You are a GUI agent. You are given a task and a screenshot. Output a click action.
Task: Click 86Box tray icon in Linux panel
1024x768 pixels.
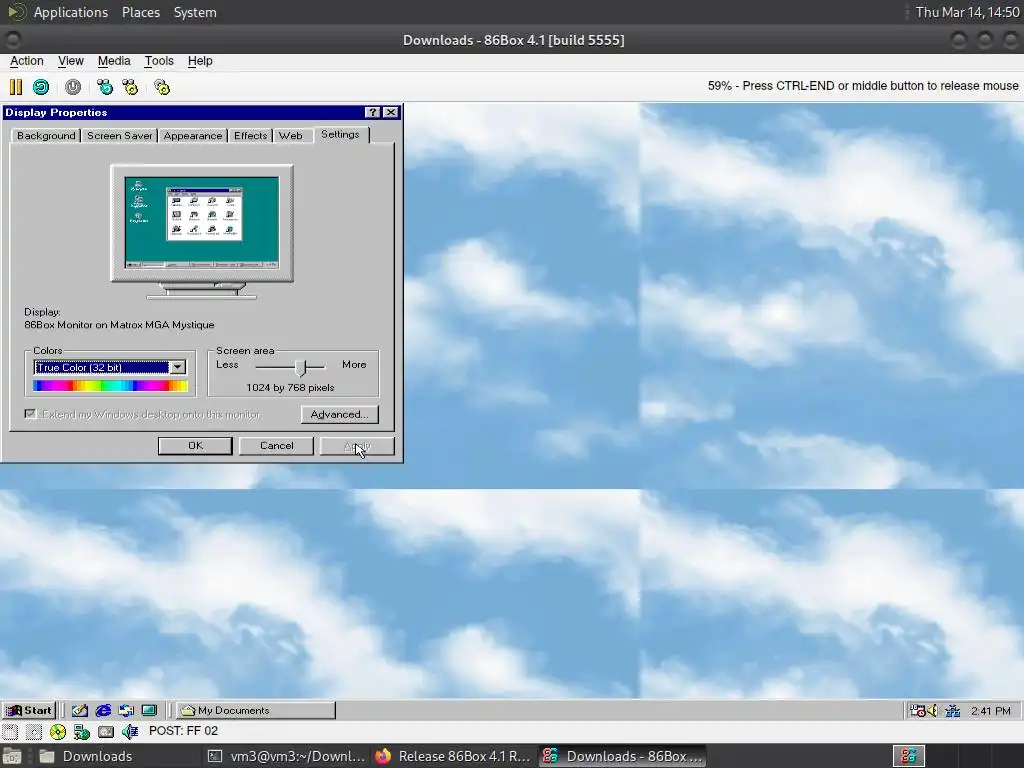[908, 756]
